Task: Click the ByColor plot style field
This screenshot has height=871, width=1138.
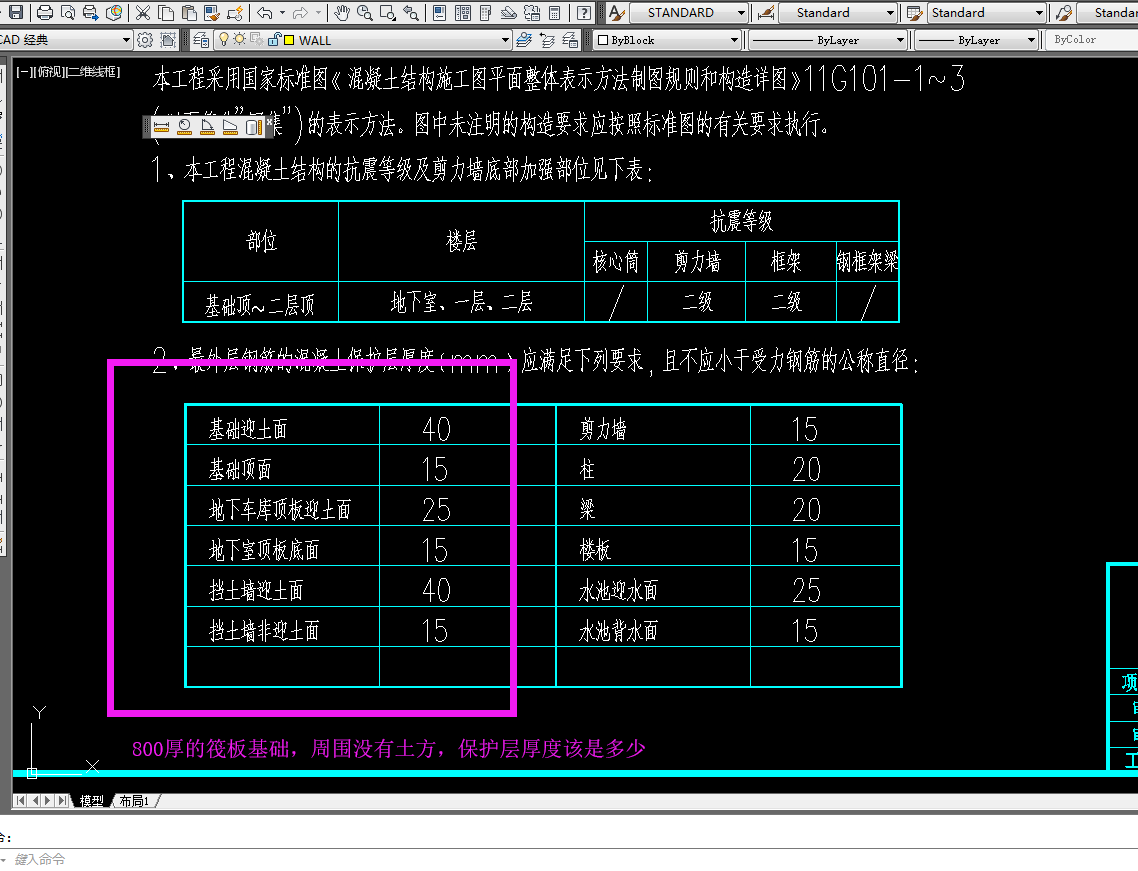Action: point(1091,40)
